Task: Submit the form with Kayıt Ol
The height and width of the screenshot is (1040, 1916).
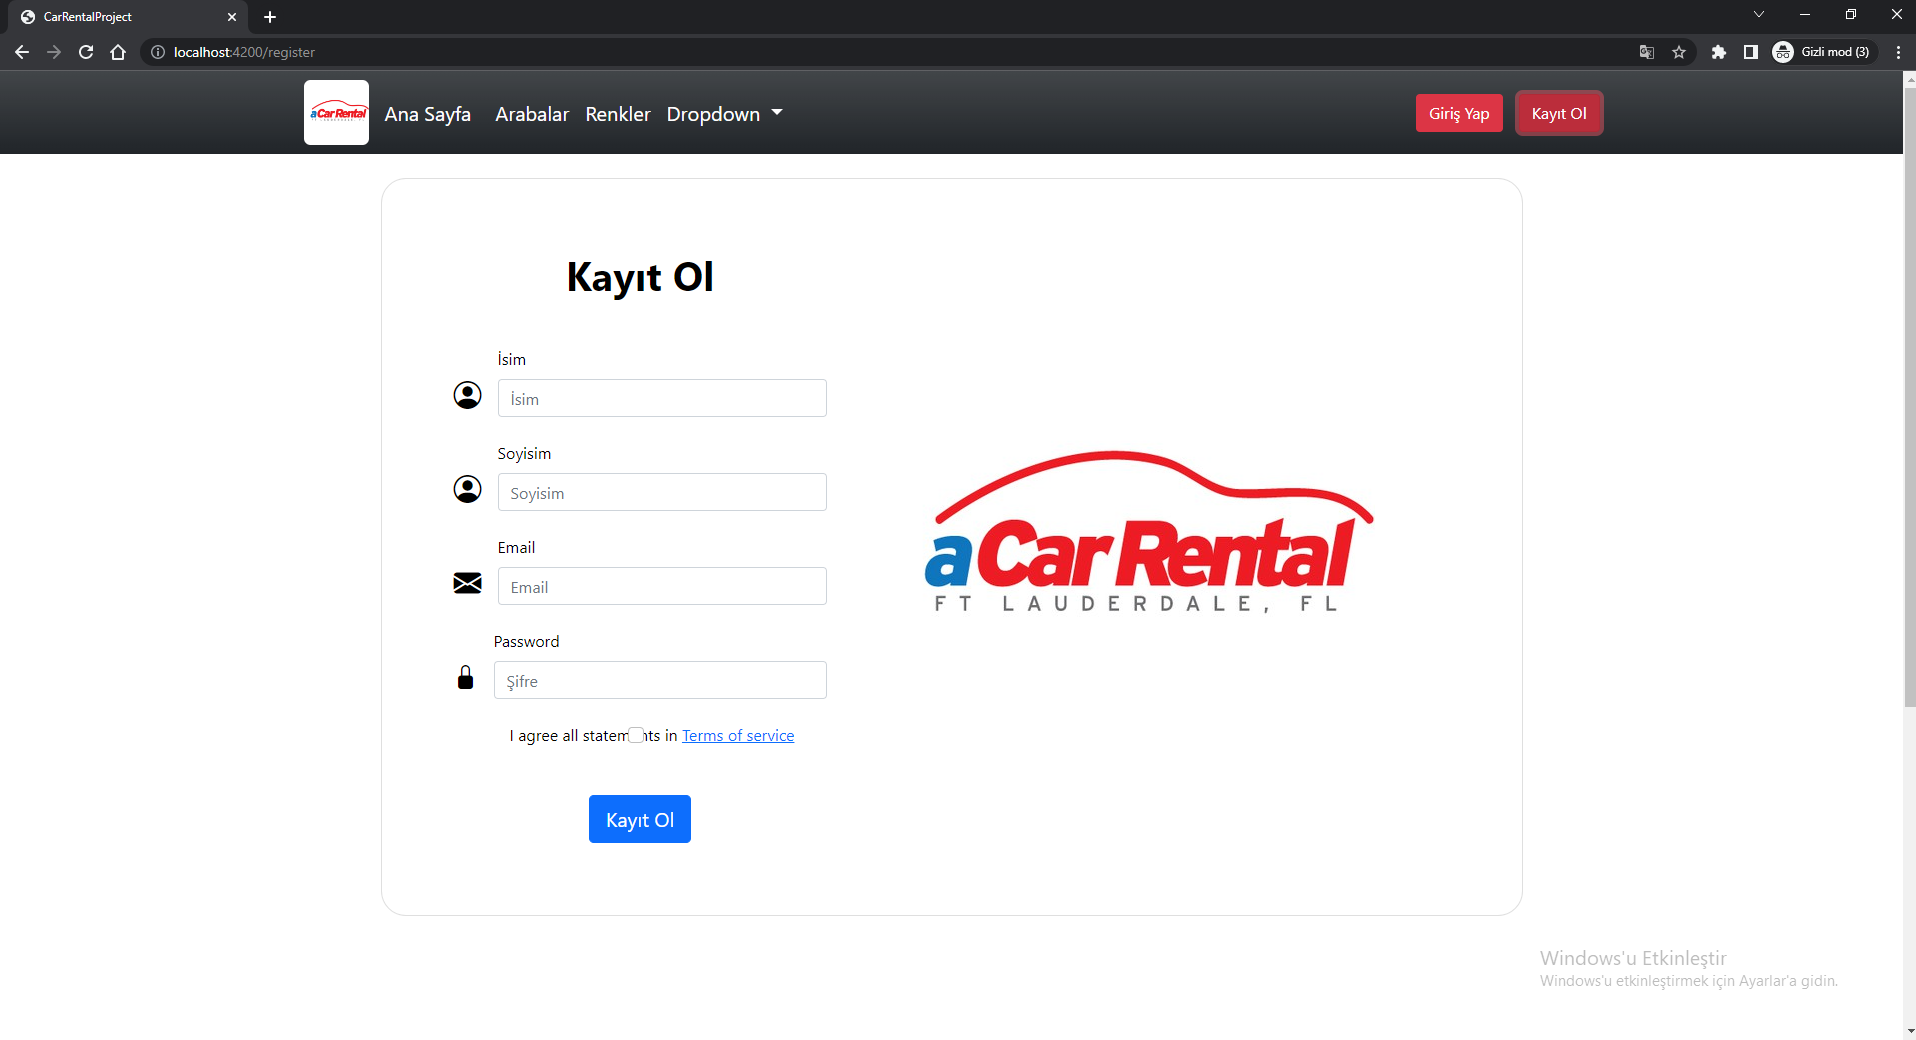Action: pyautogui.click(x=639, y=819)
